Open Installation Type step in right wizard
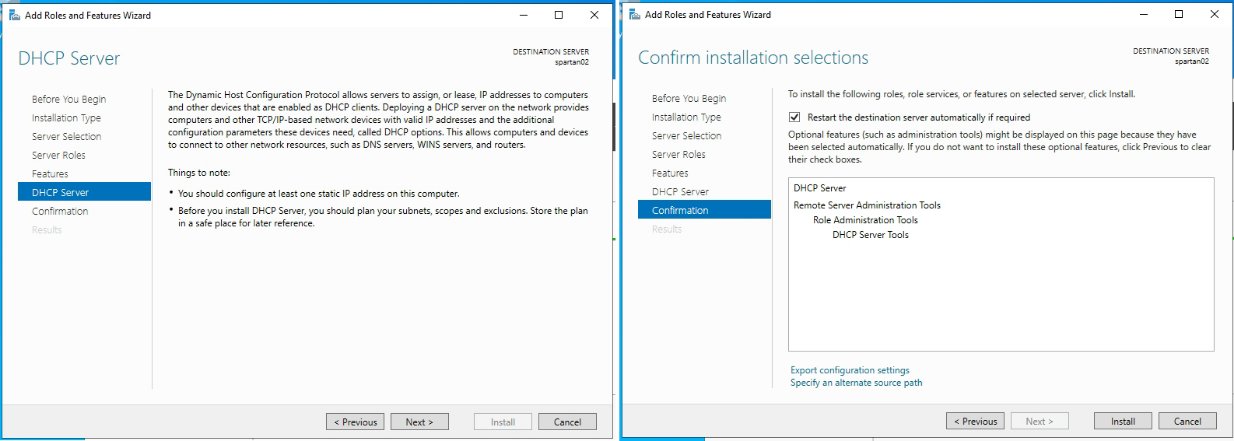Image resolution: width=1234 pixels, height=441 pixels. pyautogui.click(x=686, y=117)
